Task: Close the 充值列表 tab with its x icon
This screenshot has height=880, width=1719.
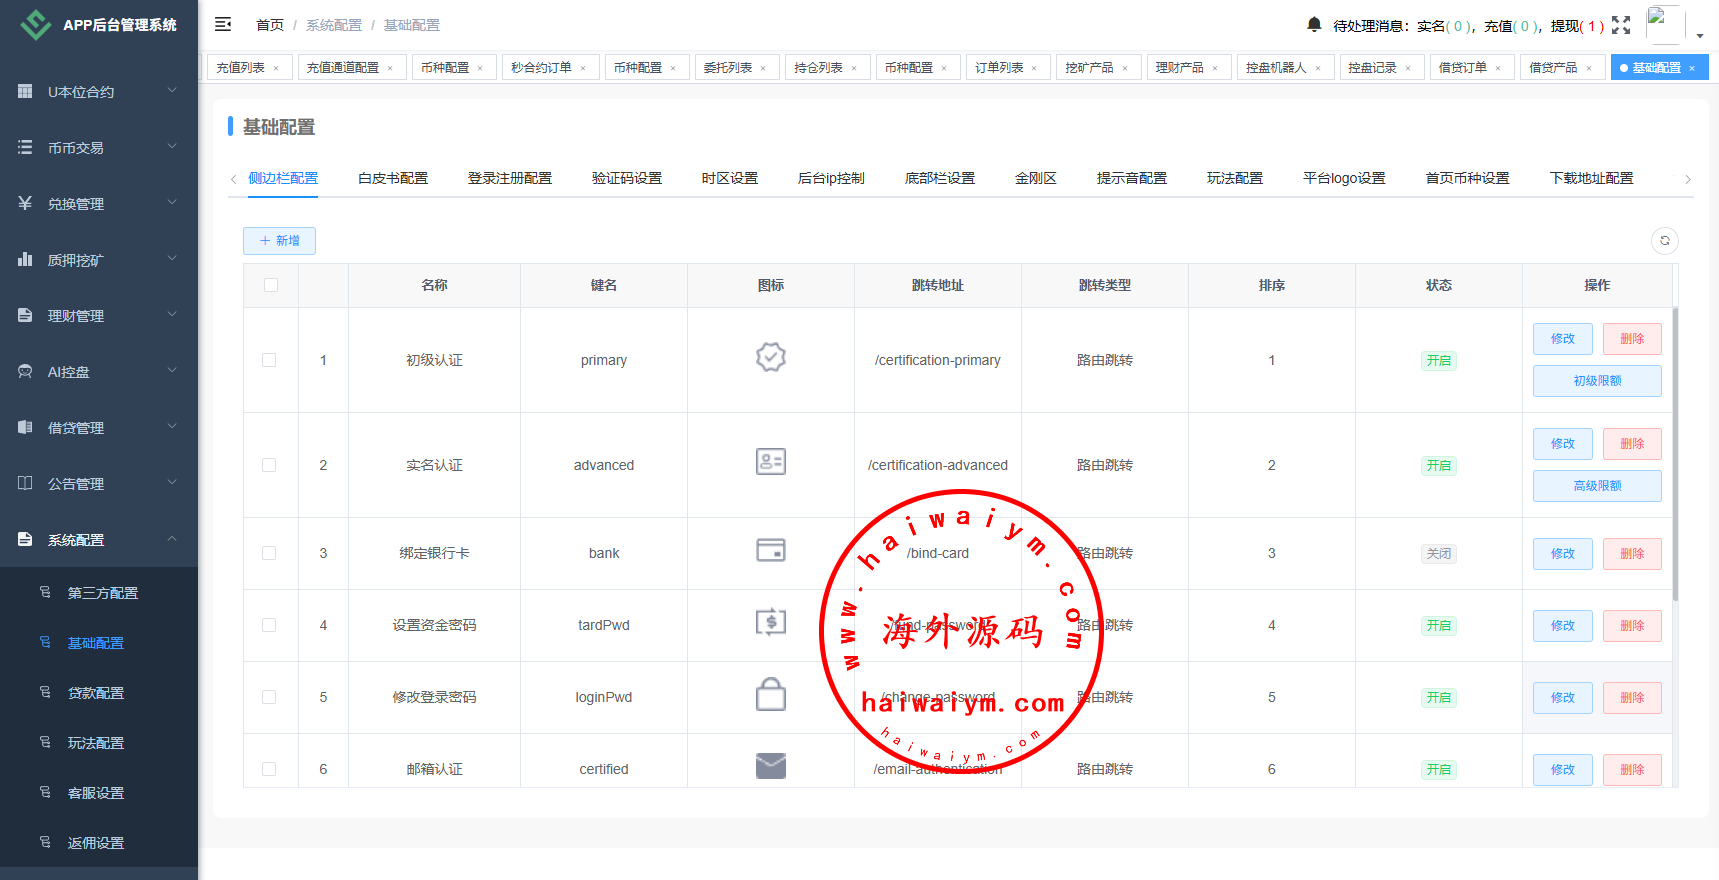Action: coord(276,68)
